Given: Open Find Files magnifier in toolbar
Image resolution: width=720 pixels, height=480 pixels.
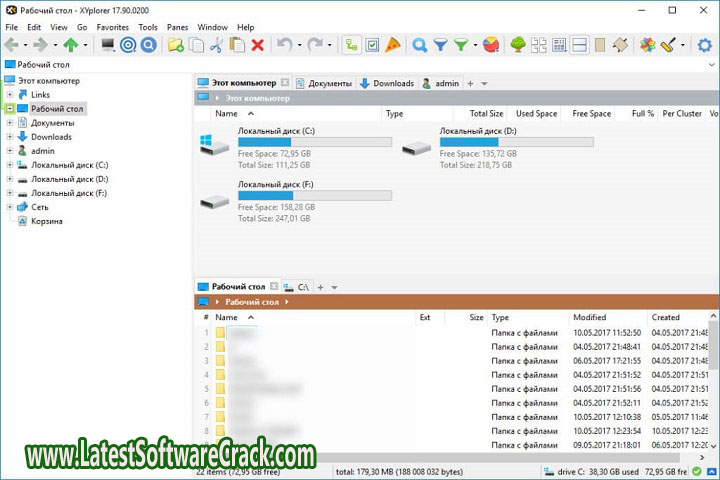Looking at the screenshot, I should 420,45.
